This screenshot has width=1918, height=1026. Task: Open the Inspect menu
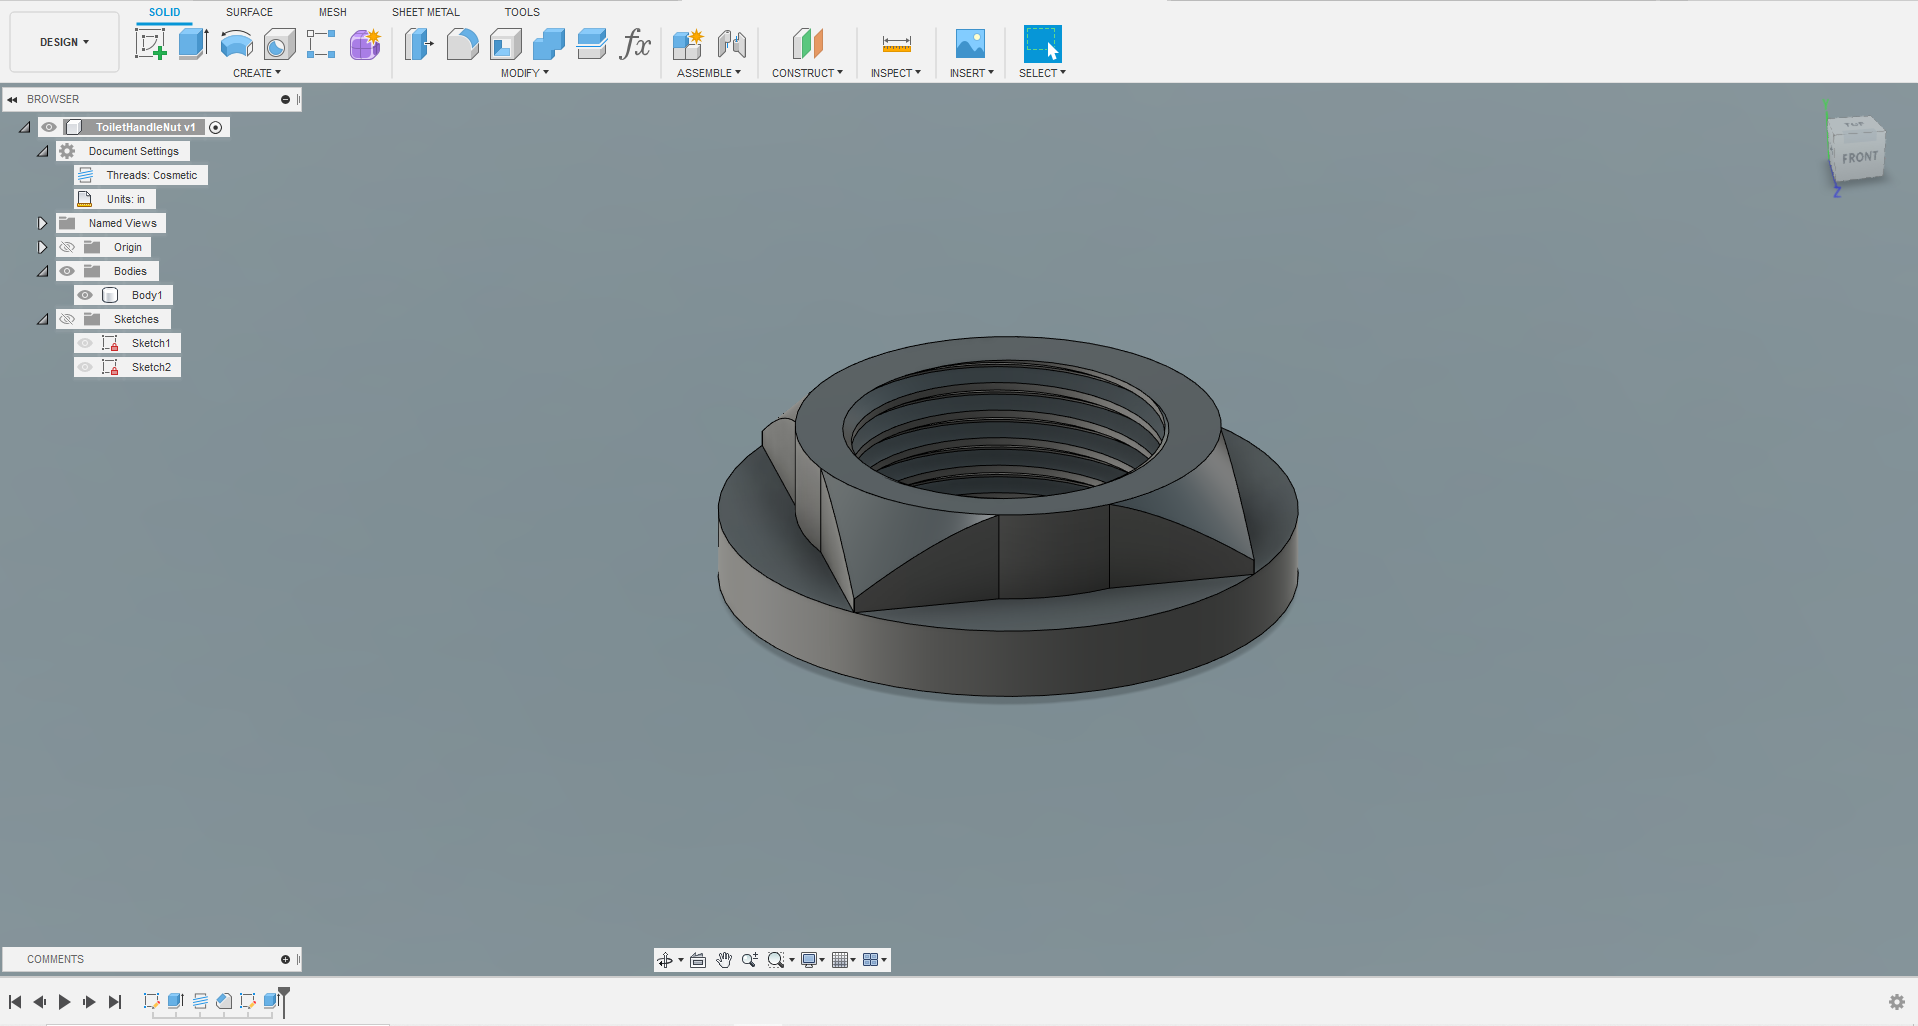tap(895, 73)
